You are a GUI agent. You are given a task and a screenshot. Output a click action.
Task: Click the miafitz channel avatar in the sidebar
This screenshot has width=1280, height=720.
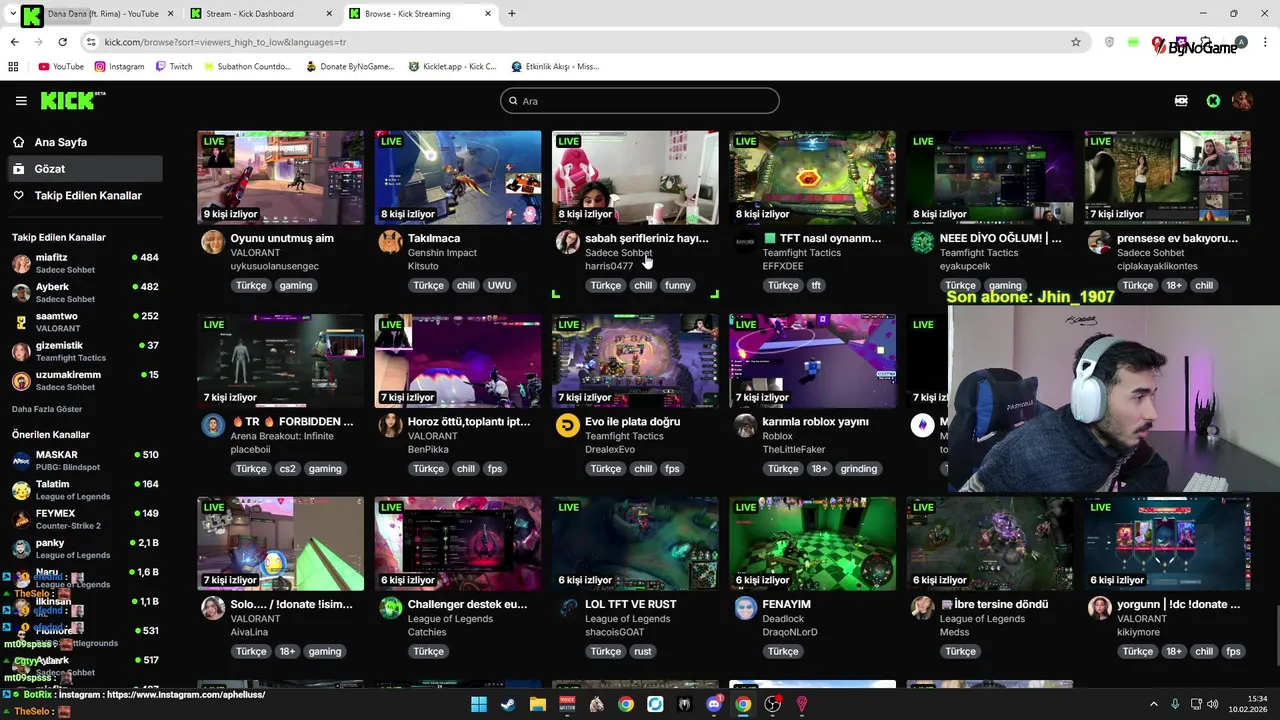coord(21,264)
